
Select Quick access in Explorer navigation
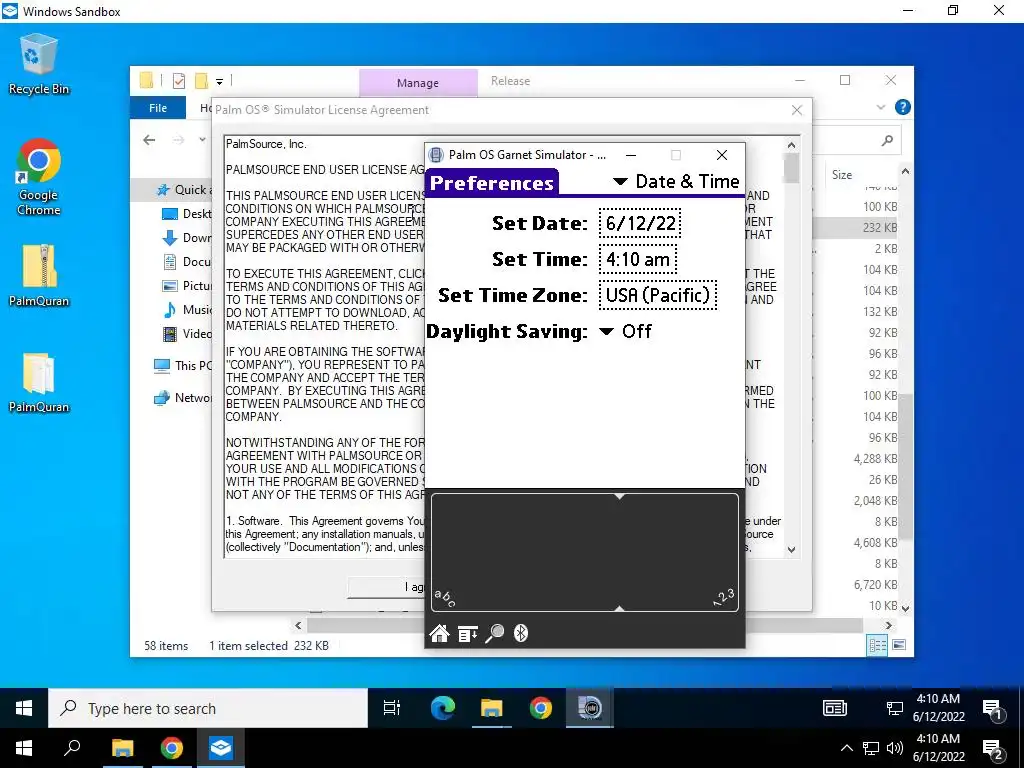184,189
